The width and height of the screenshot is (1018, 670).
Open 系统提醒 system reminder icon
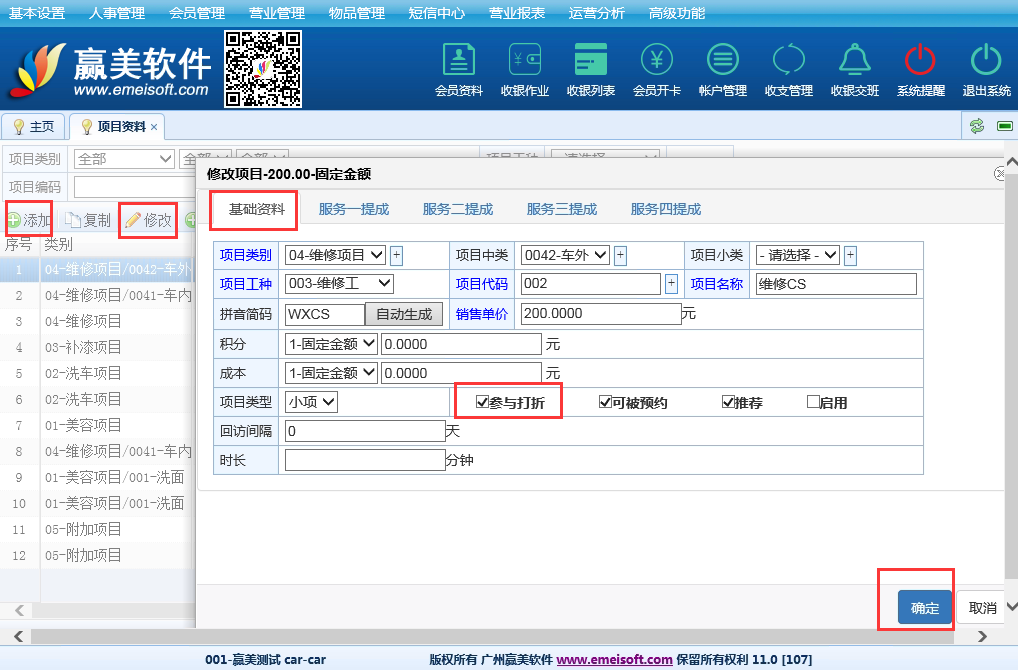920,69
